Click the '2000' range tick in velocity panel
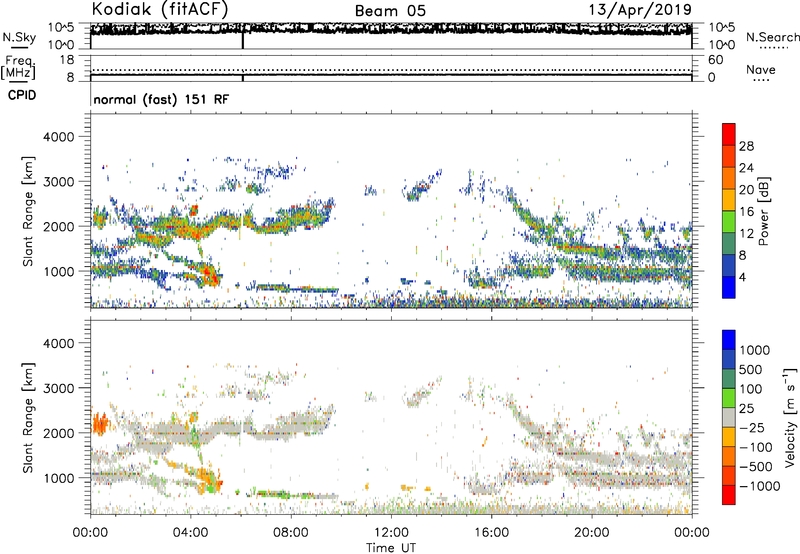Viewport: 800px width, 554px height. click(58, 433)
